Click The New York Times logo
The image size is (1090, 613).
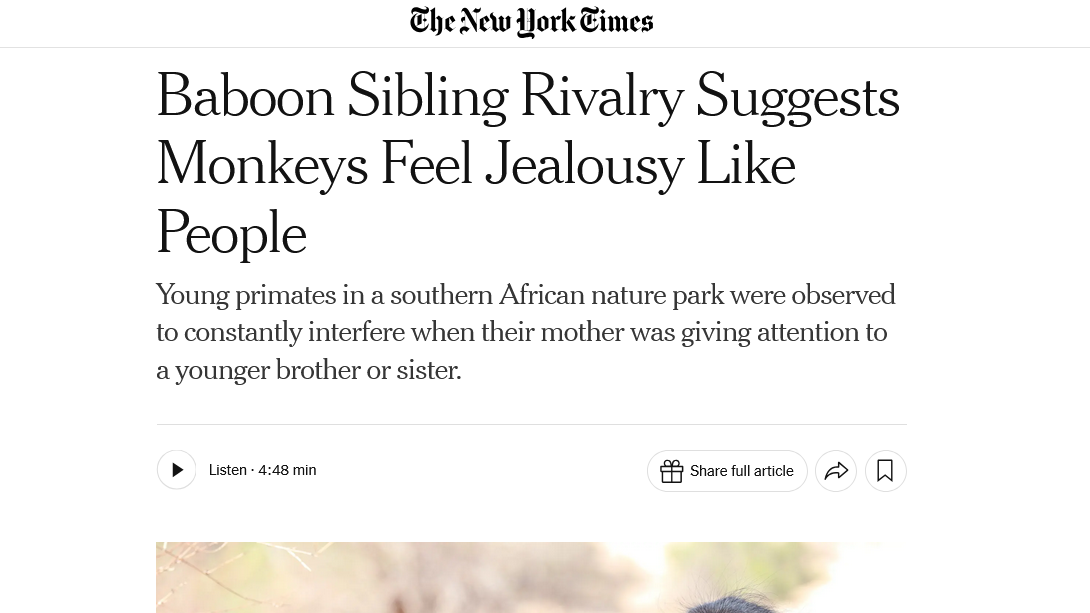click(x=531, y=22)
